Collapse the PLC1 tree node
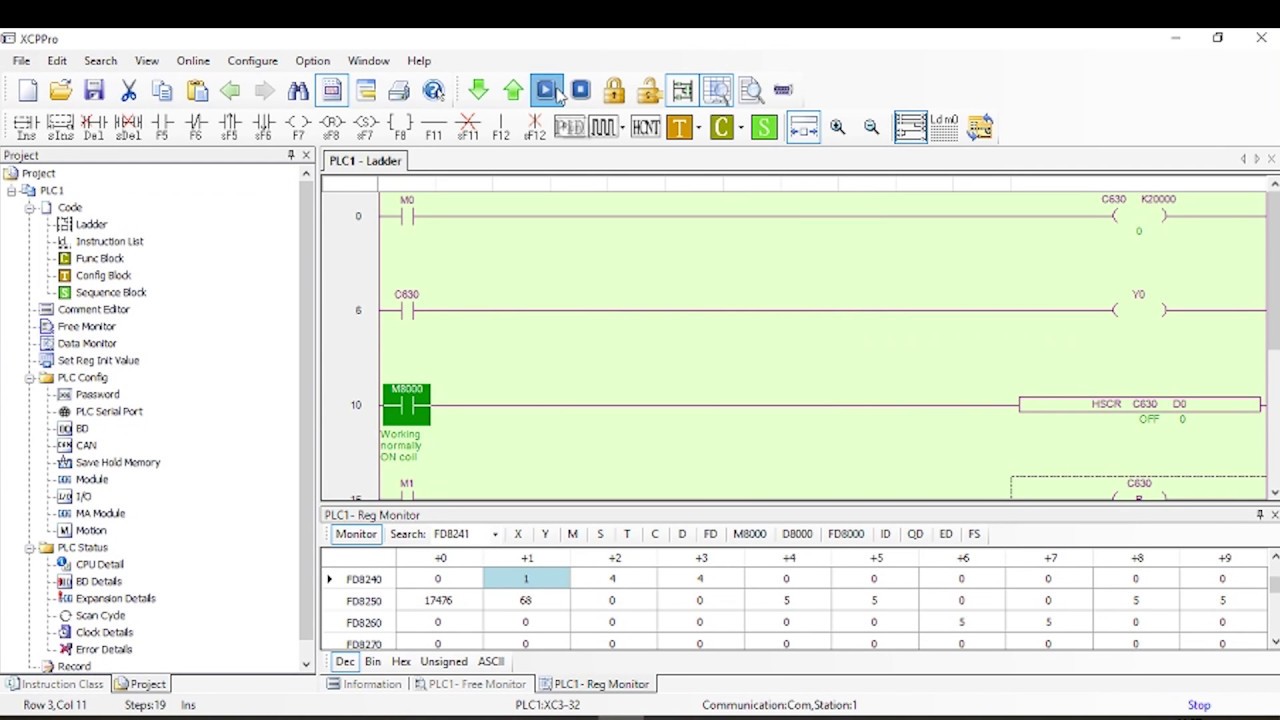The image size is (1280, 720). tap(12, 190)
